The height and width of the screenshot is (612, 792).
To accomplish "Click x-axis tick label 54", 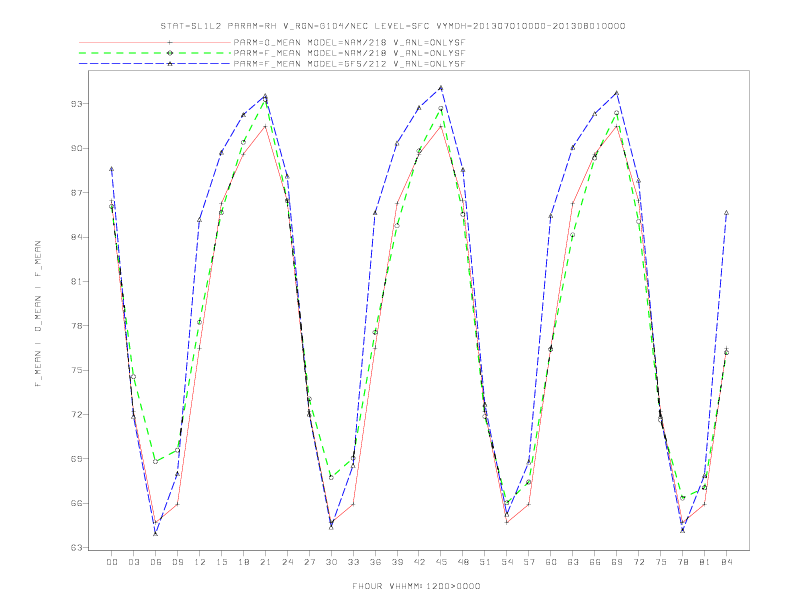I will [x=507, y=562].
